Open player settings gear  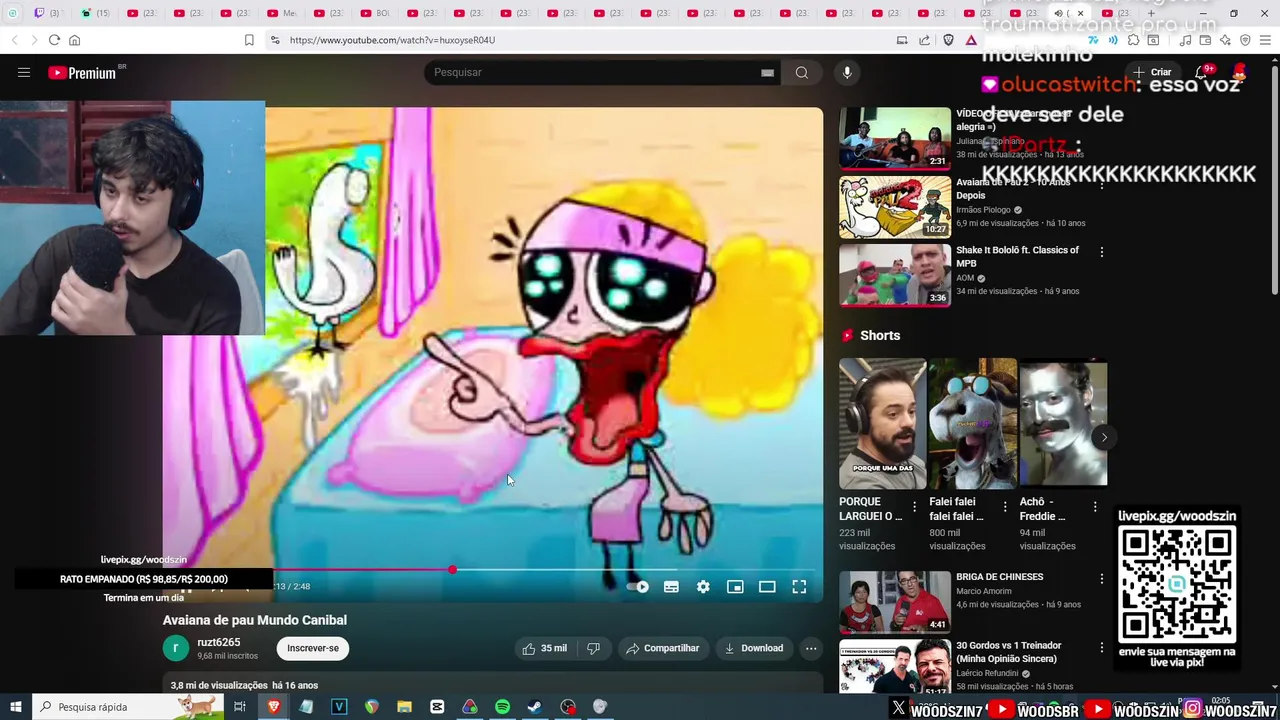(703, 587)
